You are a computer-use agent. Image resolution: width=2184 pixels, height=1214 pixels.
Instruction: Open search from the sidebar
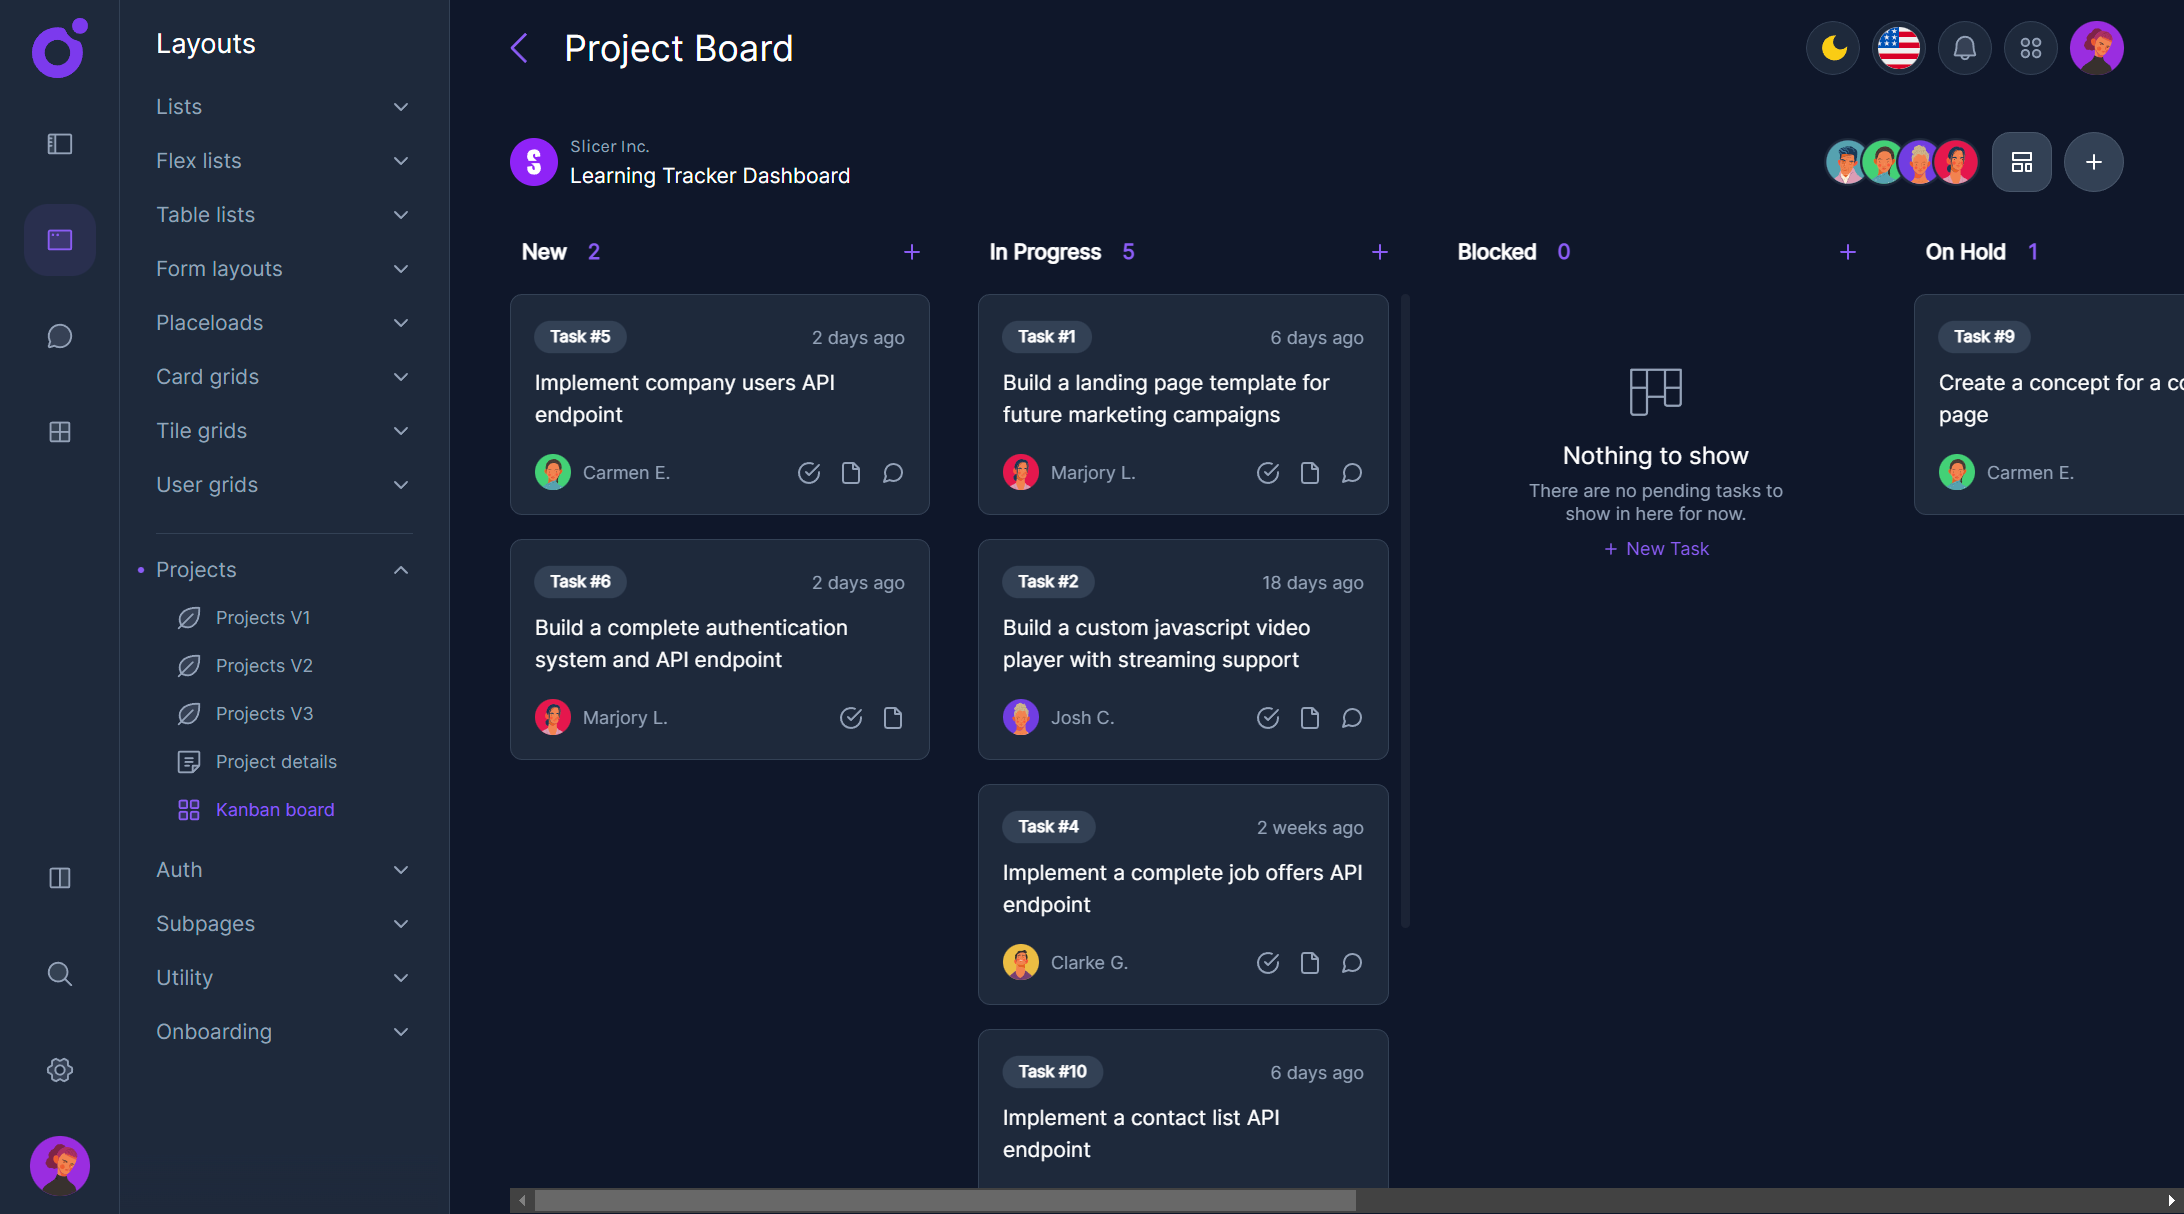(x=59, y=974)
